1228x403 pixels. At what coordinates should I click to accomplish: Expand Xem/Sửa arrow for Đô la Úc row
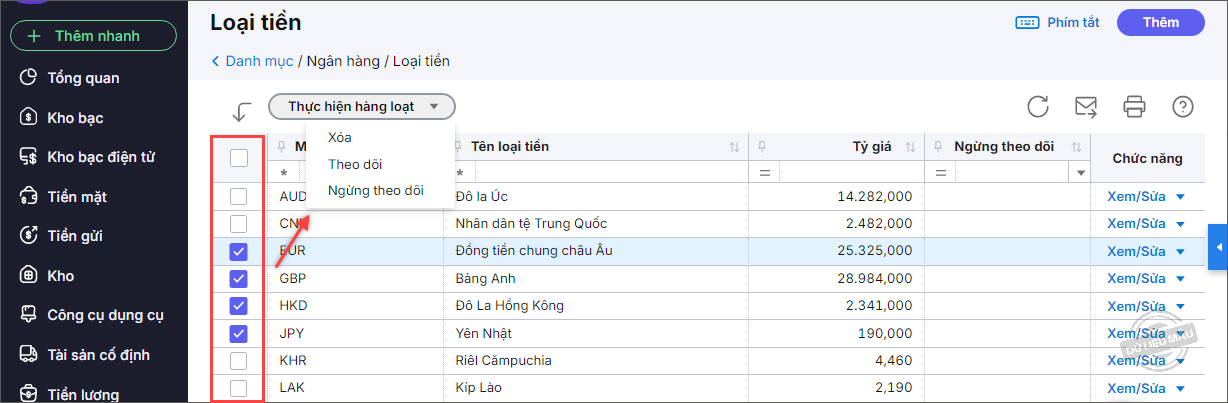pyautogui.click(x=1180, y=197)
